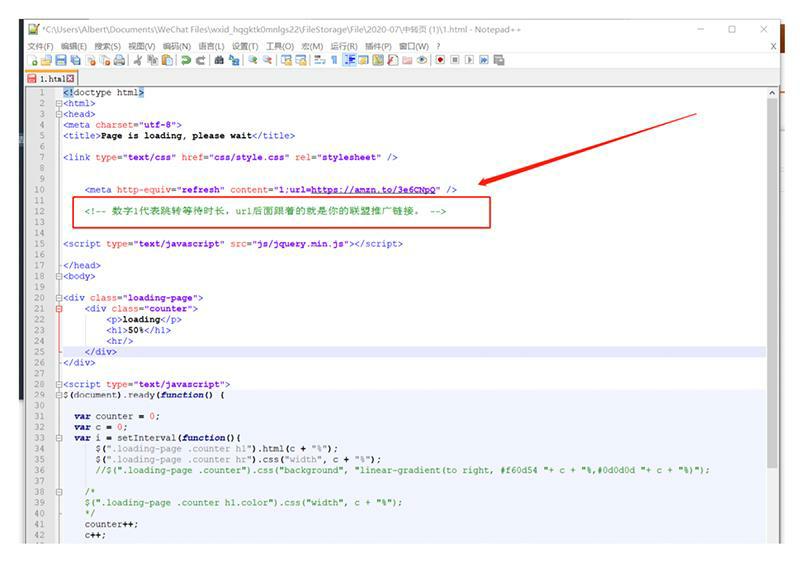Collapse the div class="counter" fold marker
The width and height of the screenshot is (800, 583).
pyautogui.click(x=59, y=309)
